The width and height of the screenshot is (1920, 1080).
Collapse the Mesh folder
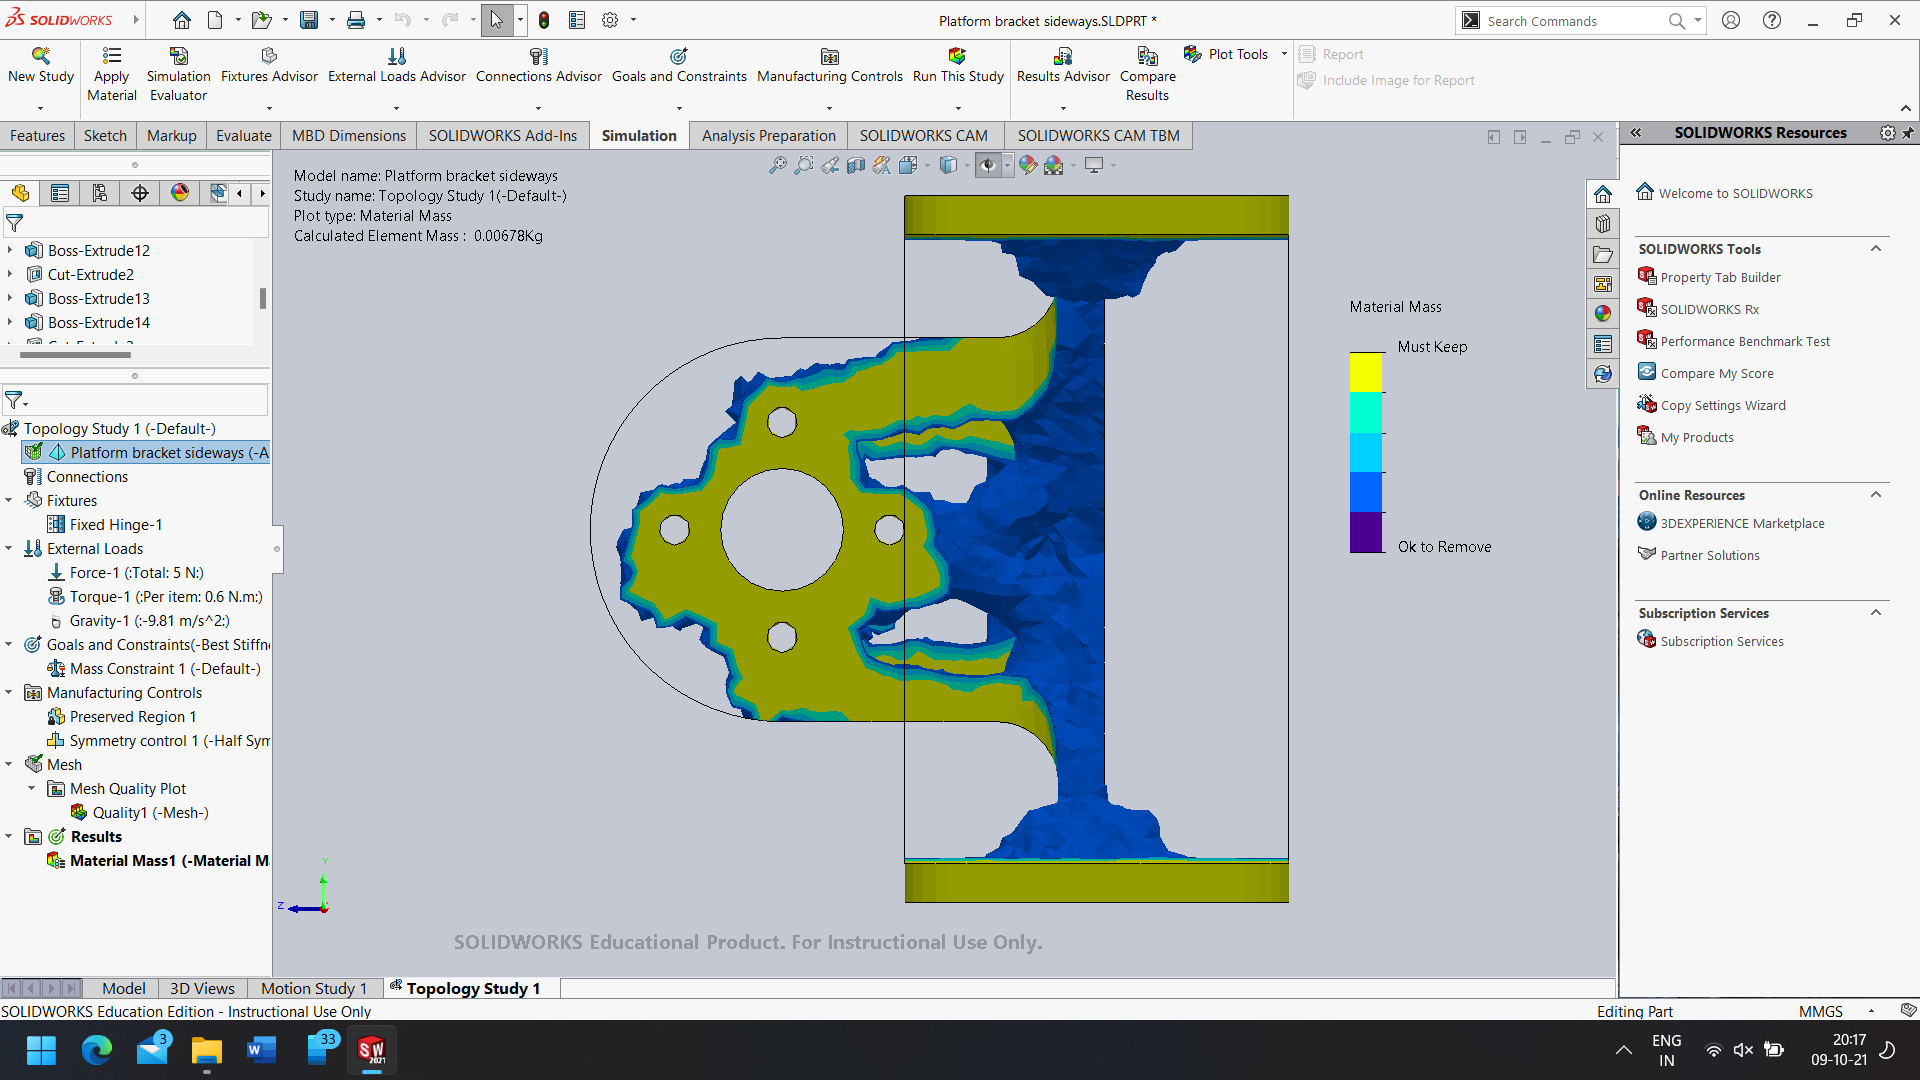(x=9, y=764)
